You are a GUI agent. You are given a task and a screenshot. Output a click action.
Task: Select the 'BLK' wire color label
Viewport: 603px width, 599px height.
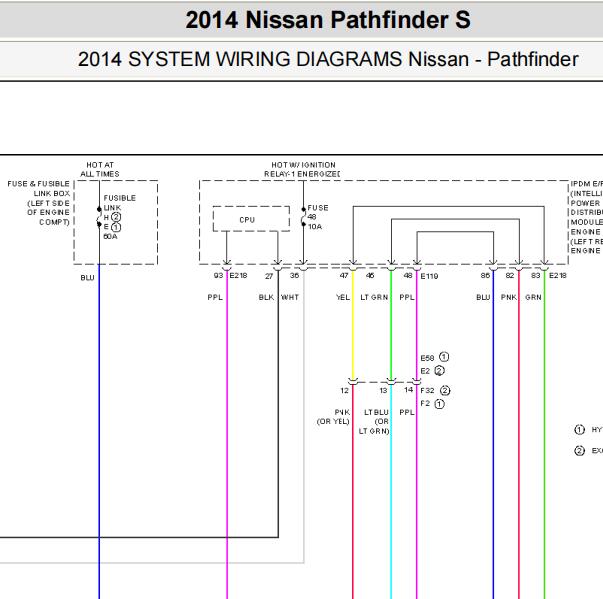266,298
